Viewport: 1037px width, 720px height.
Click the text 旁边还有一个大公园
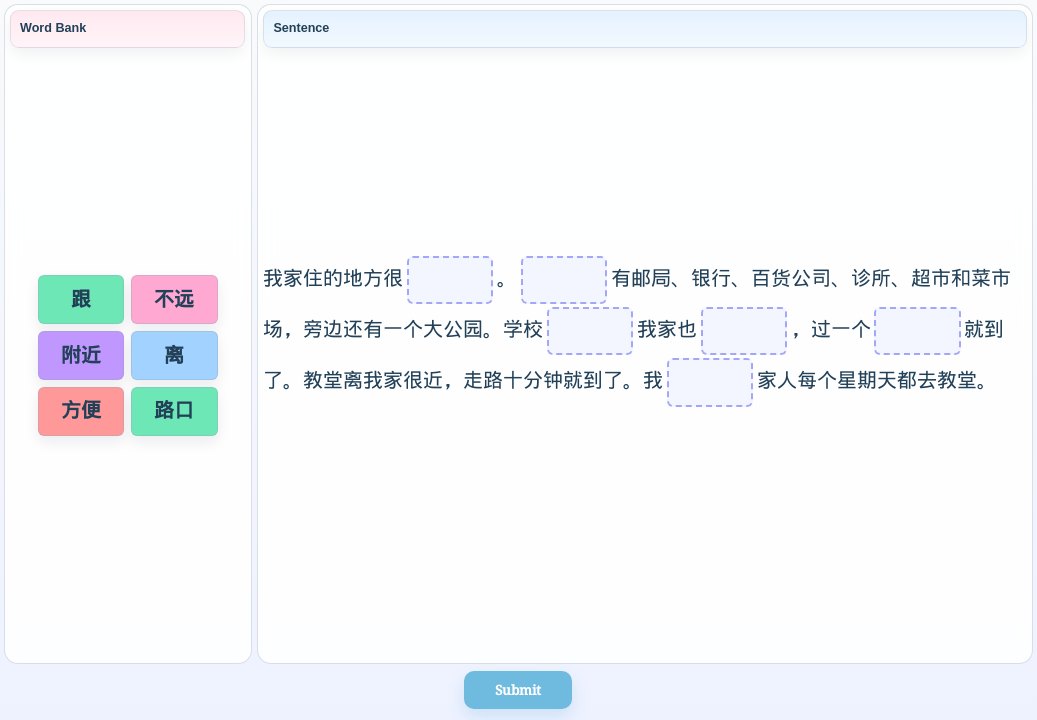[x=393, y=329]
